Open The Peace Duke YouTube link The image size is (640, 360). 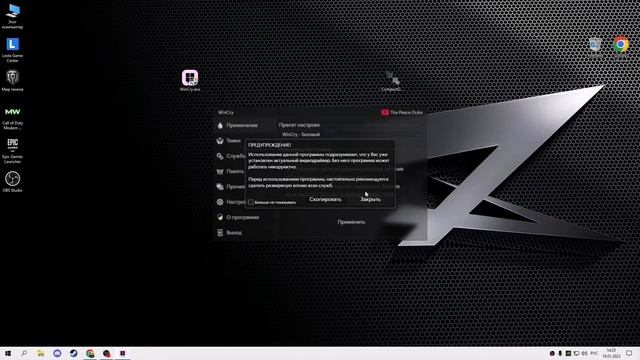(402, 112)
